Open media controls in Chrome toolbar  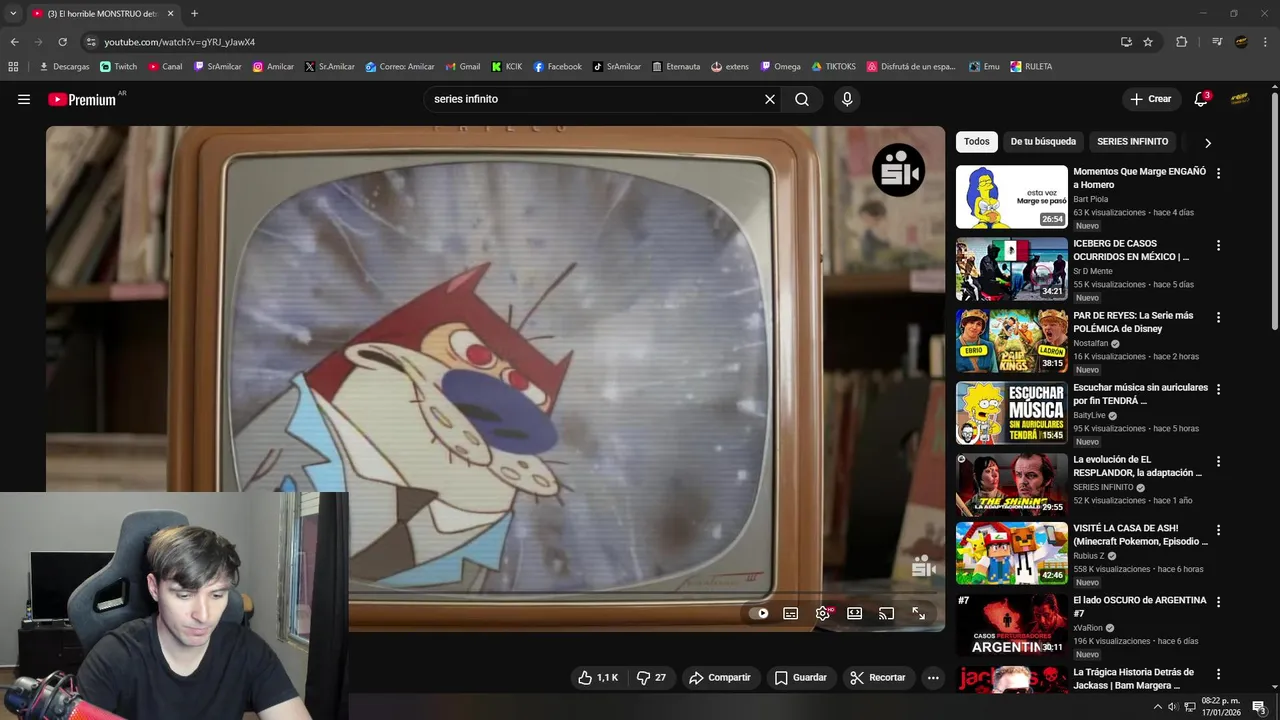click(1216, 42)
